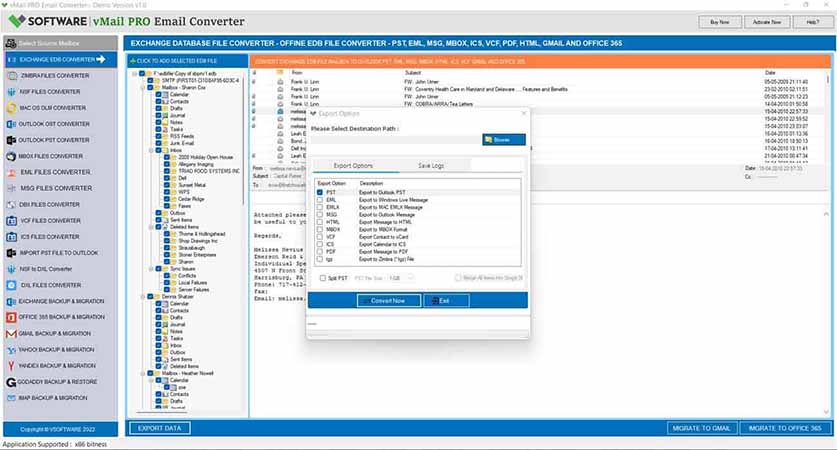Uncheck the PST export option checkbox
This screenshot has height=450, width=837.
pos(320,192)
